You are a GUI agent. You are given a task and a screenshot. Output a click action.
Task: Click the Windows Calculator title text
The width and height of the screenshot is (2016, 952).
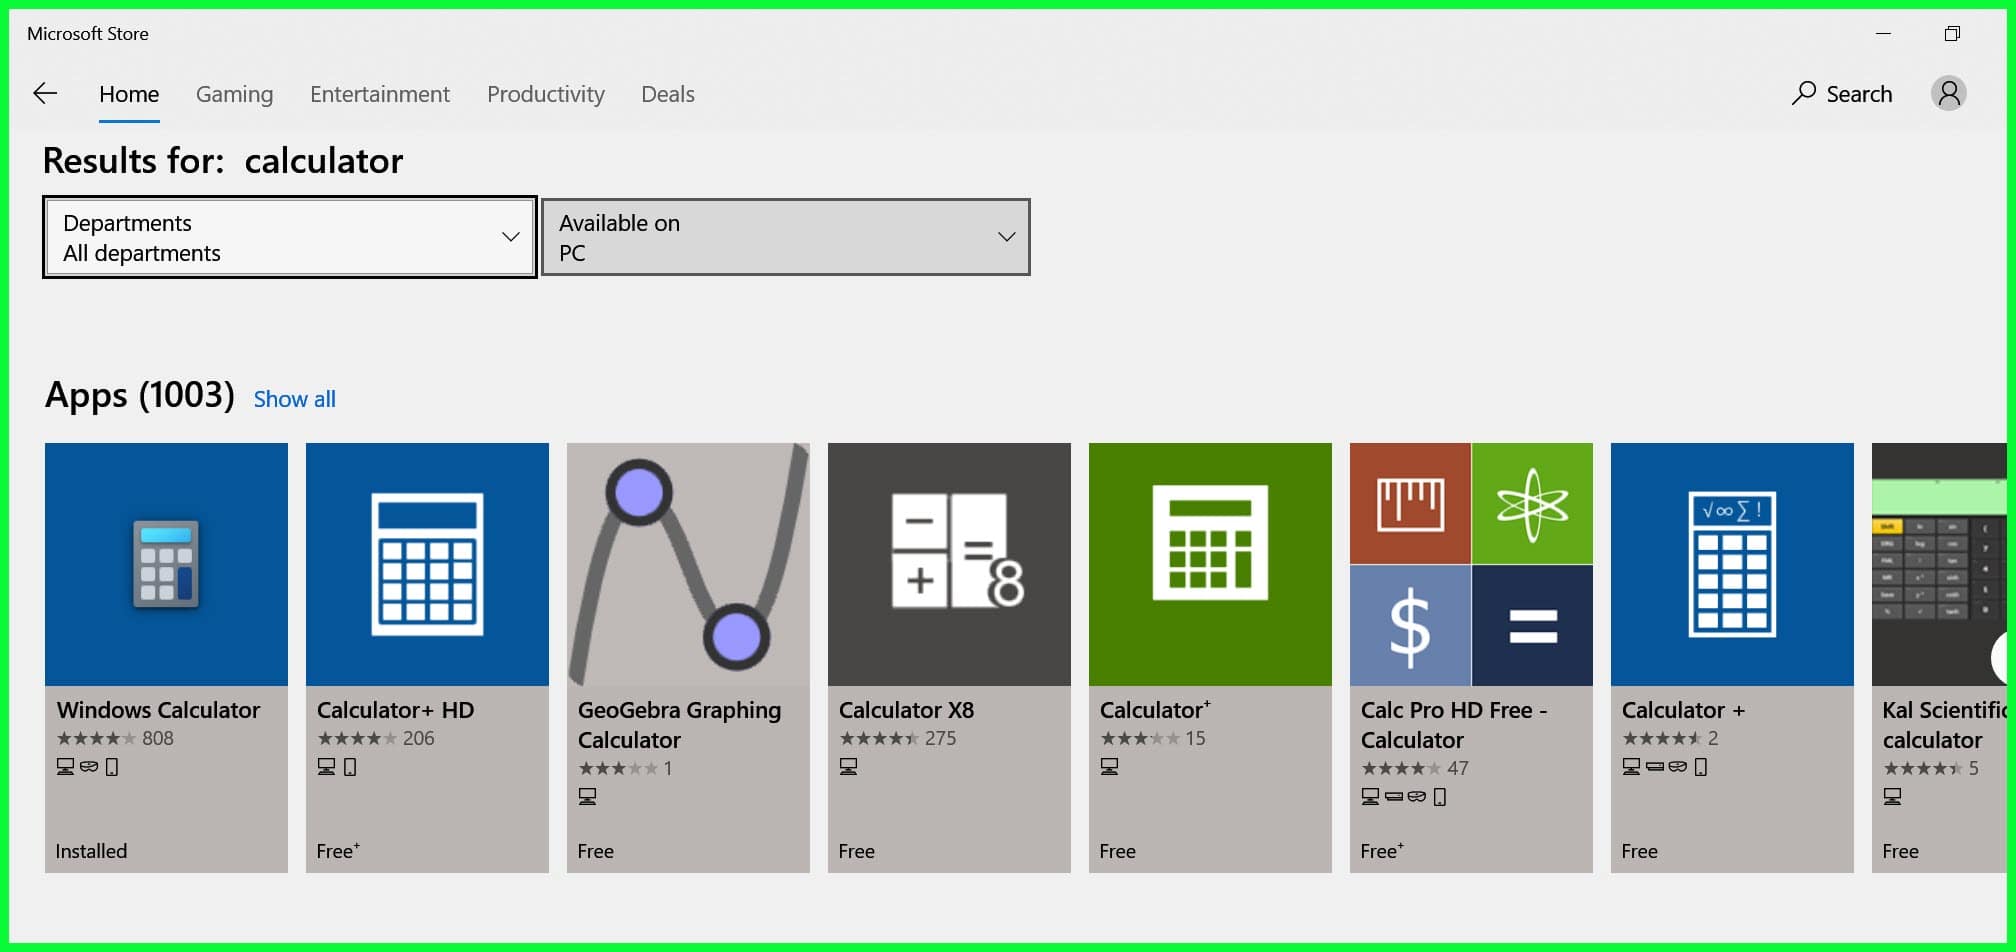click(158, 710)
